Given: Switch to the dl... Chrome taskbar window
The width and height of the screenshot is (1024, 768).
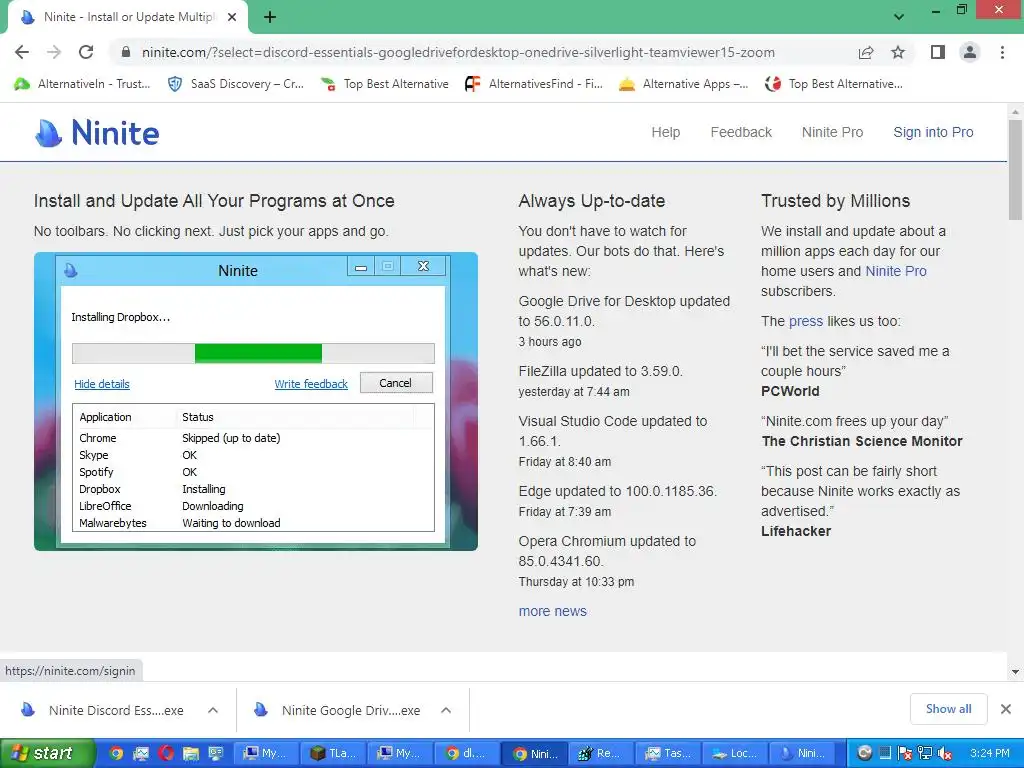Looking at the screenshot, I should click(x=467, y=754).
